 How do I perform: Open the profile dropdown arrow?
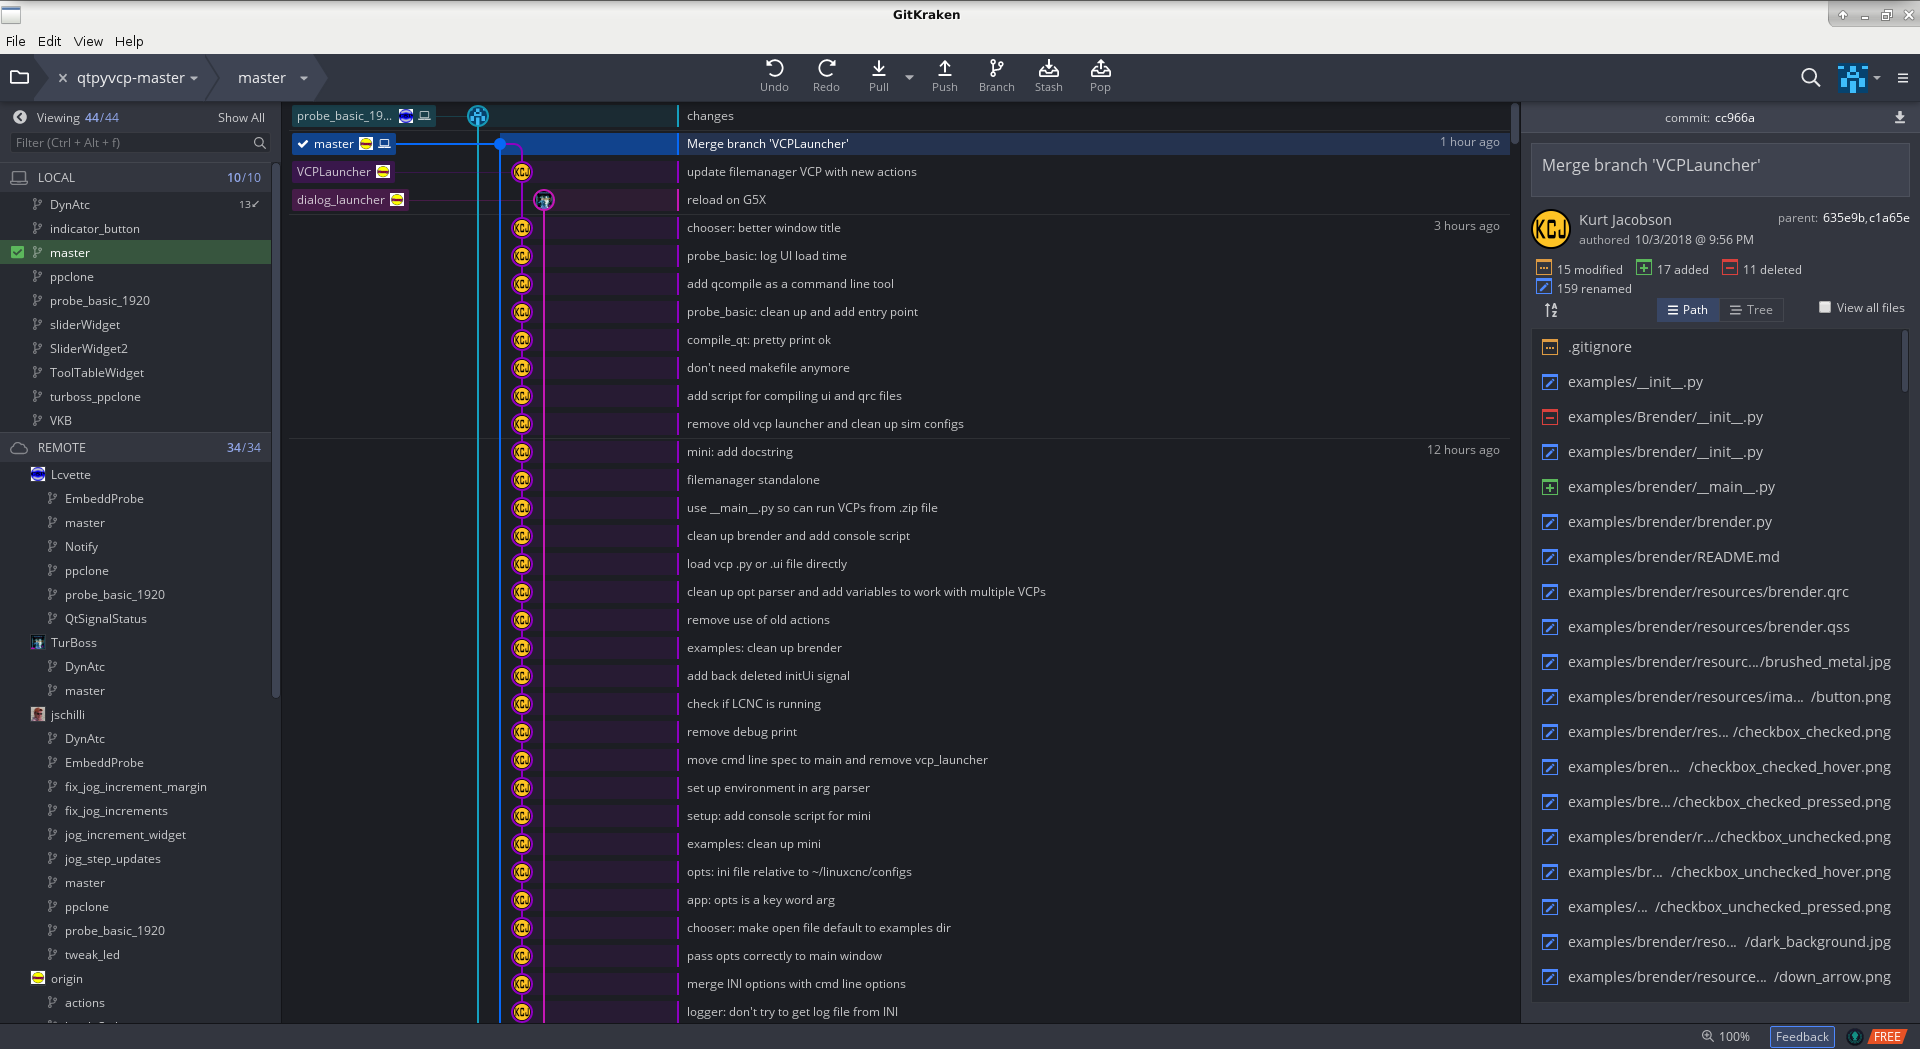[x=1877, y=78]
